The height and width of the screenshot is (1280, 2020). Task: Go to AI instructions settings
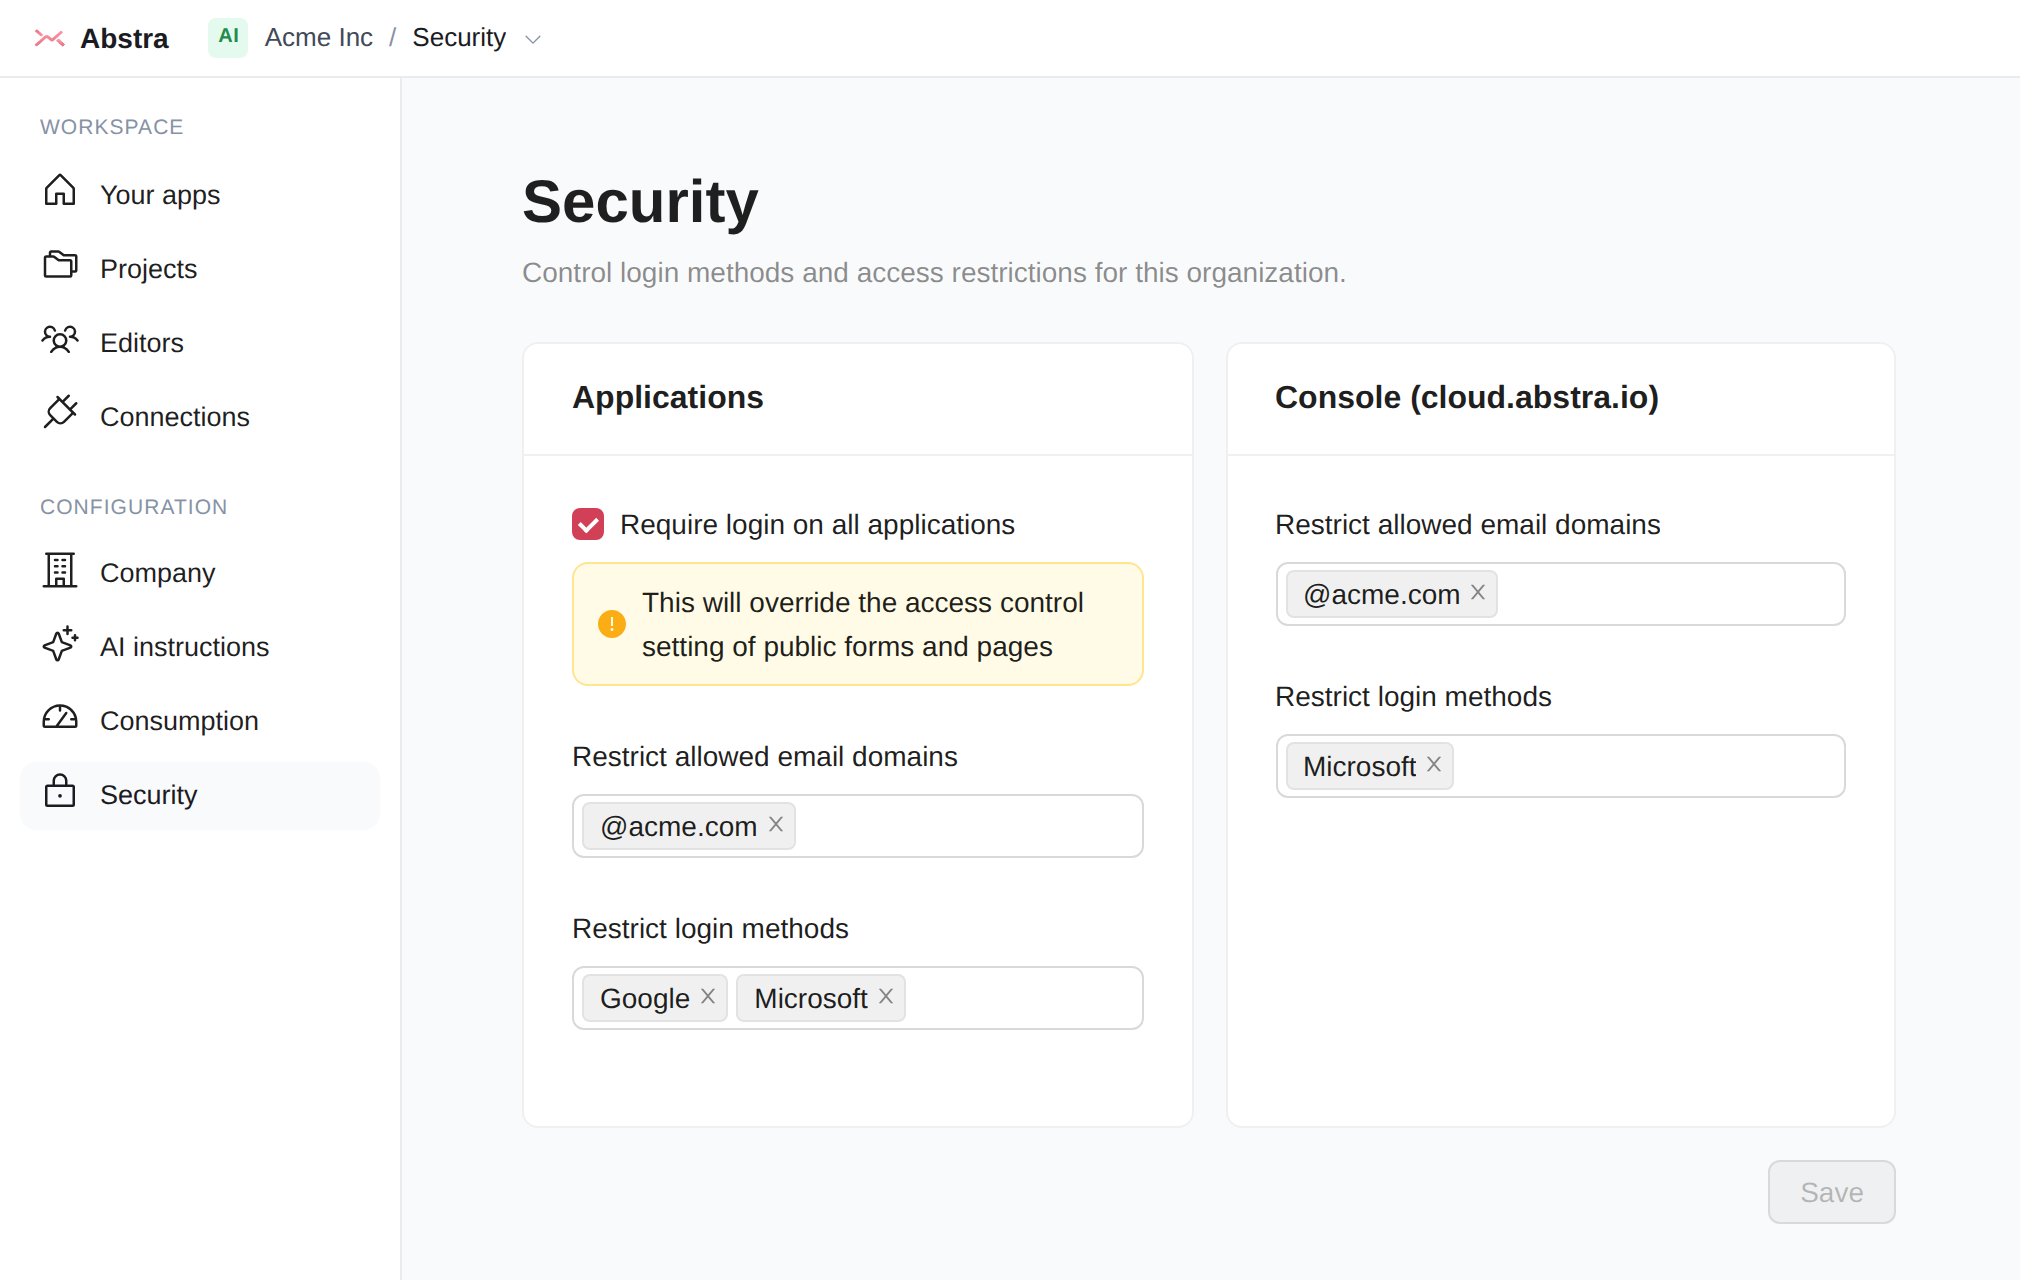200,646
